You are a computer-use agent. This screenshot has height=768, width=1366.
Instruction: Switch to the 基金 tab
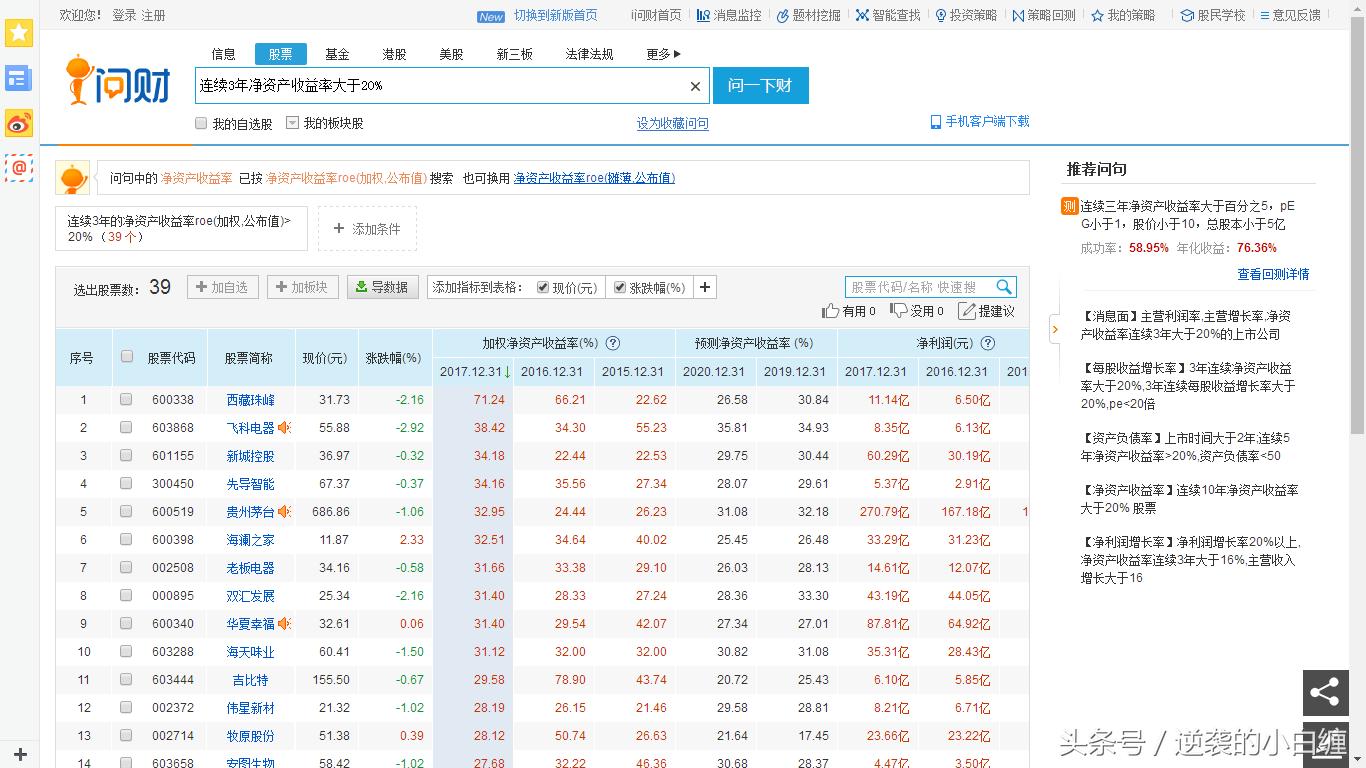[337, 54]
